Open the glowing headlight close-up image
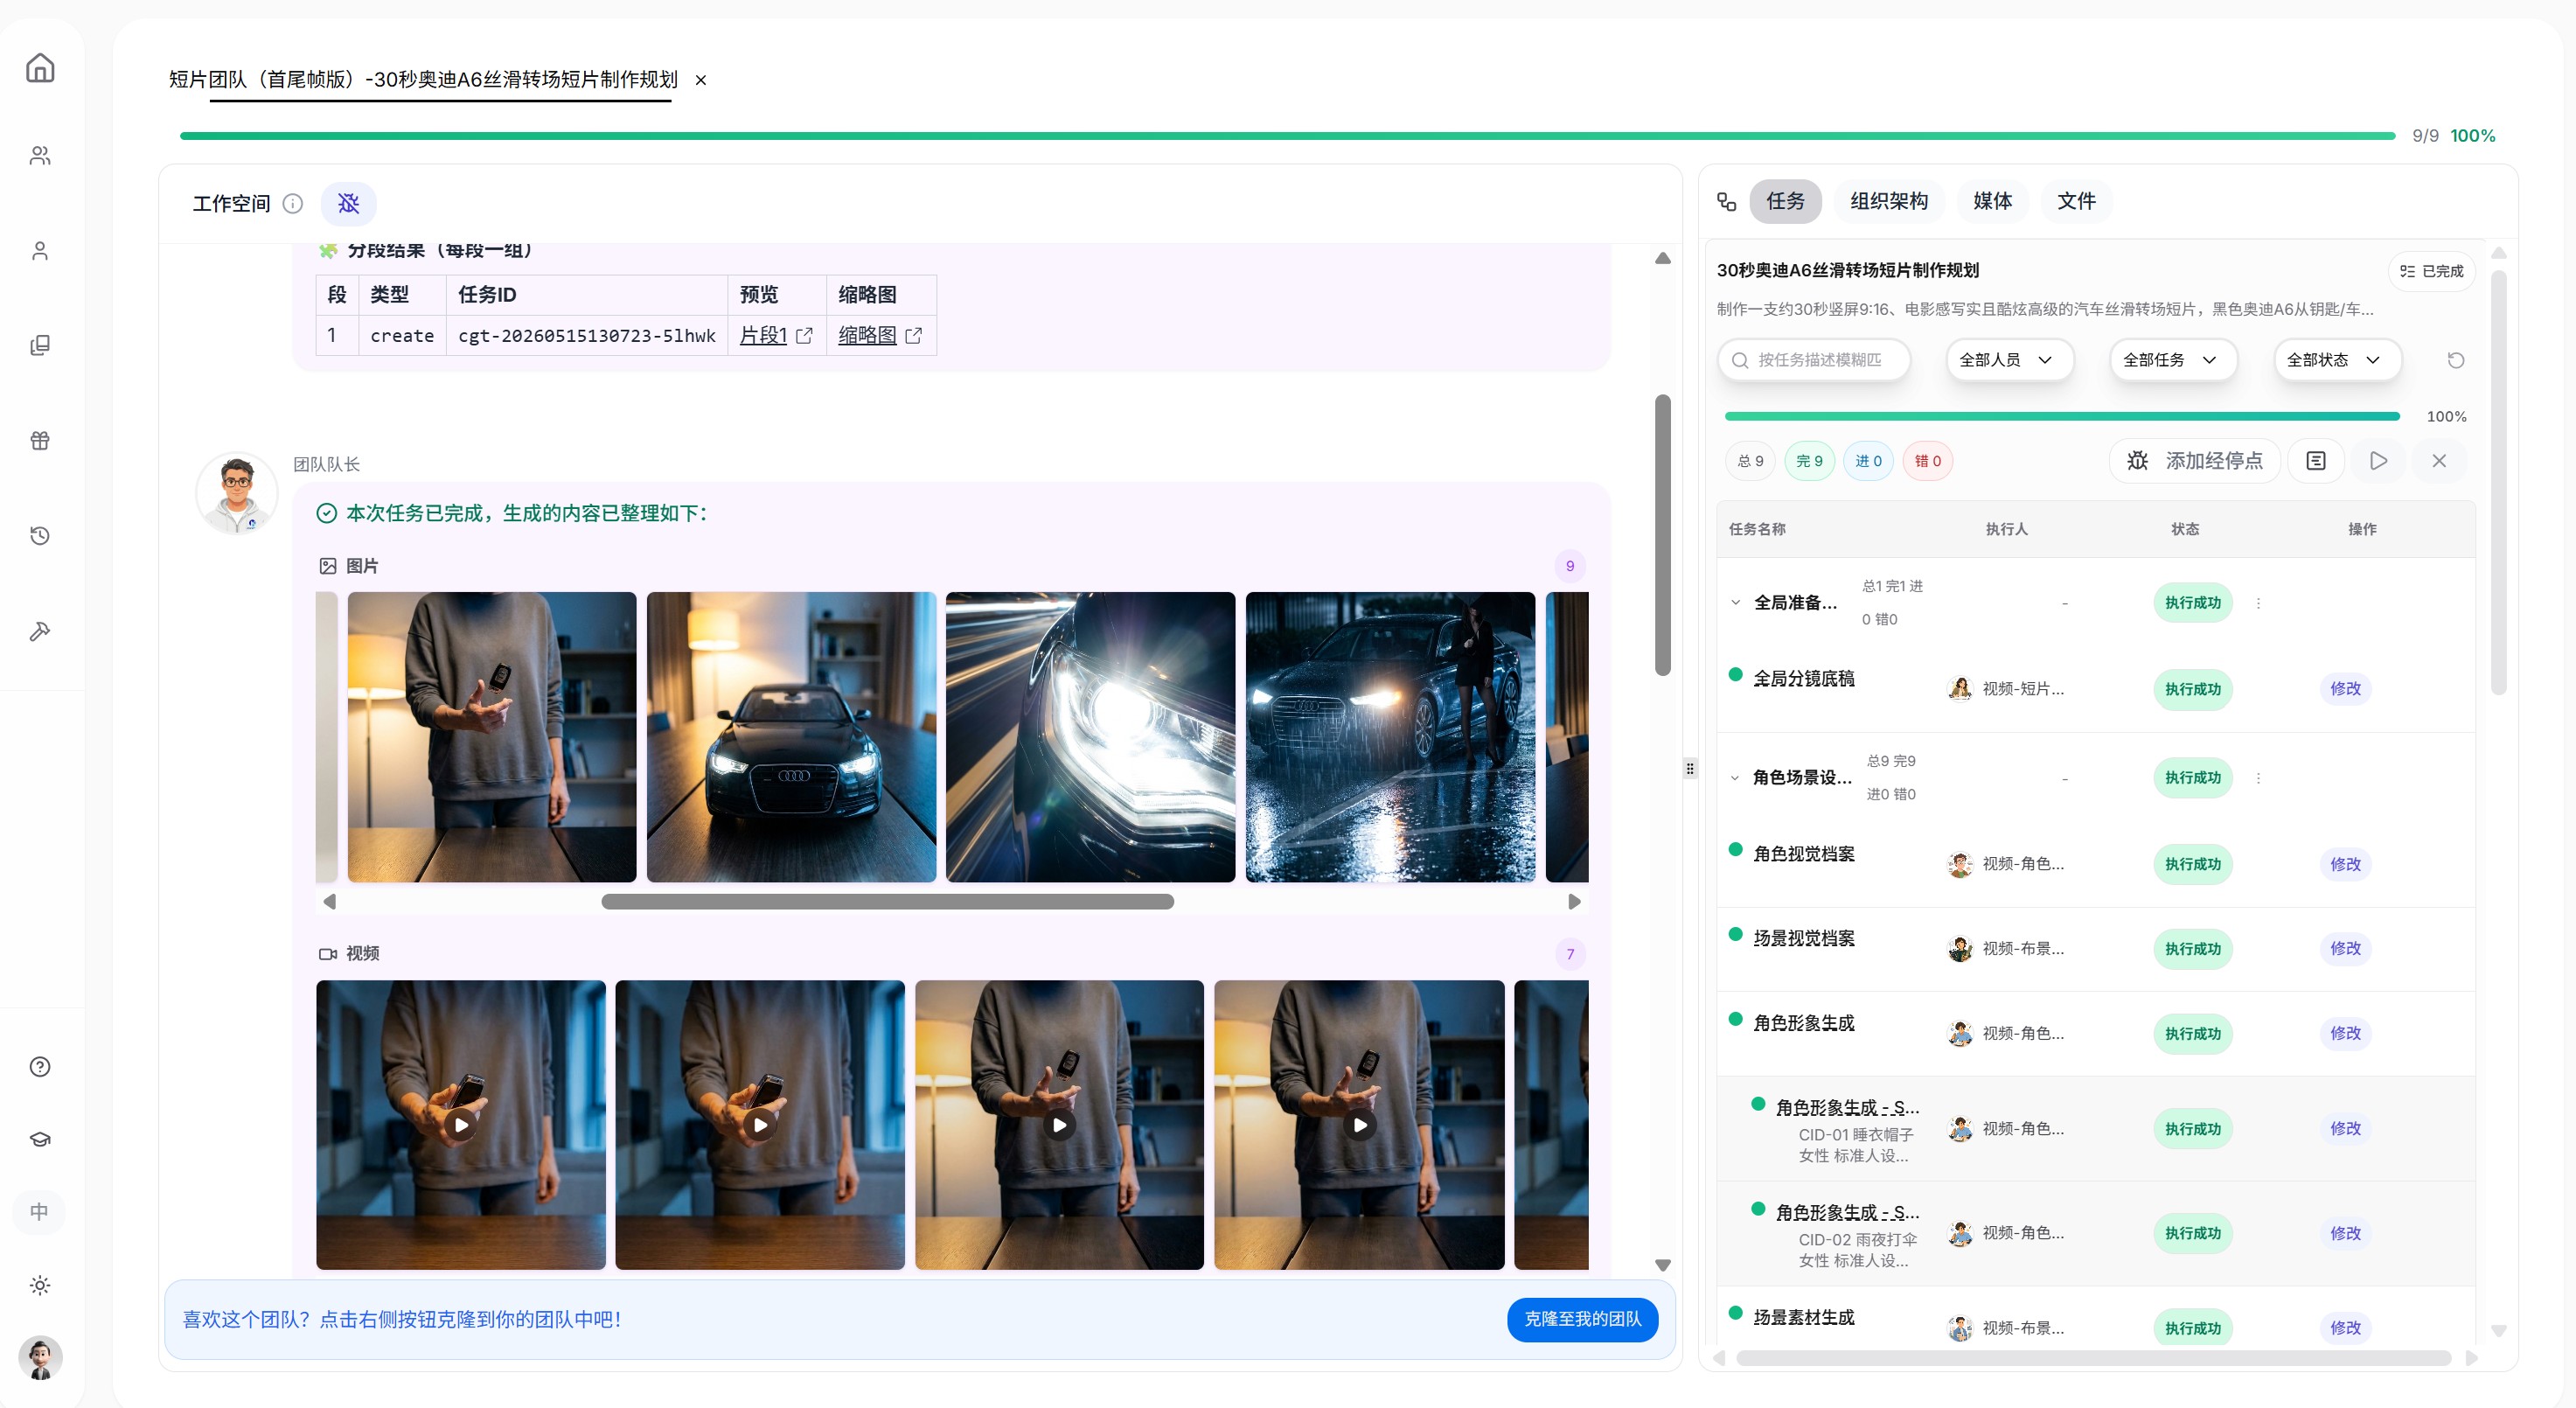The image size is (2576, 1408). click(1090, 737)
